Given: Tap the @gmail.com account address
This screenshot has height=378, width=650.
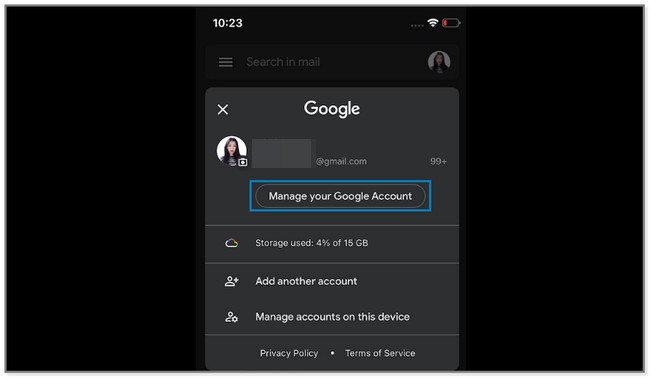Looking at the screenshot, I should pos(341,161).
